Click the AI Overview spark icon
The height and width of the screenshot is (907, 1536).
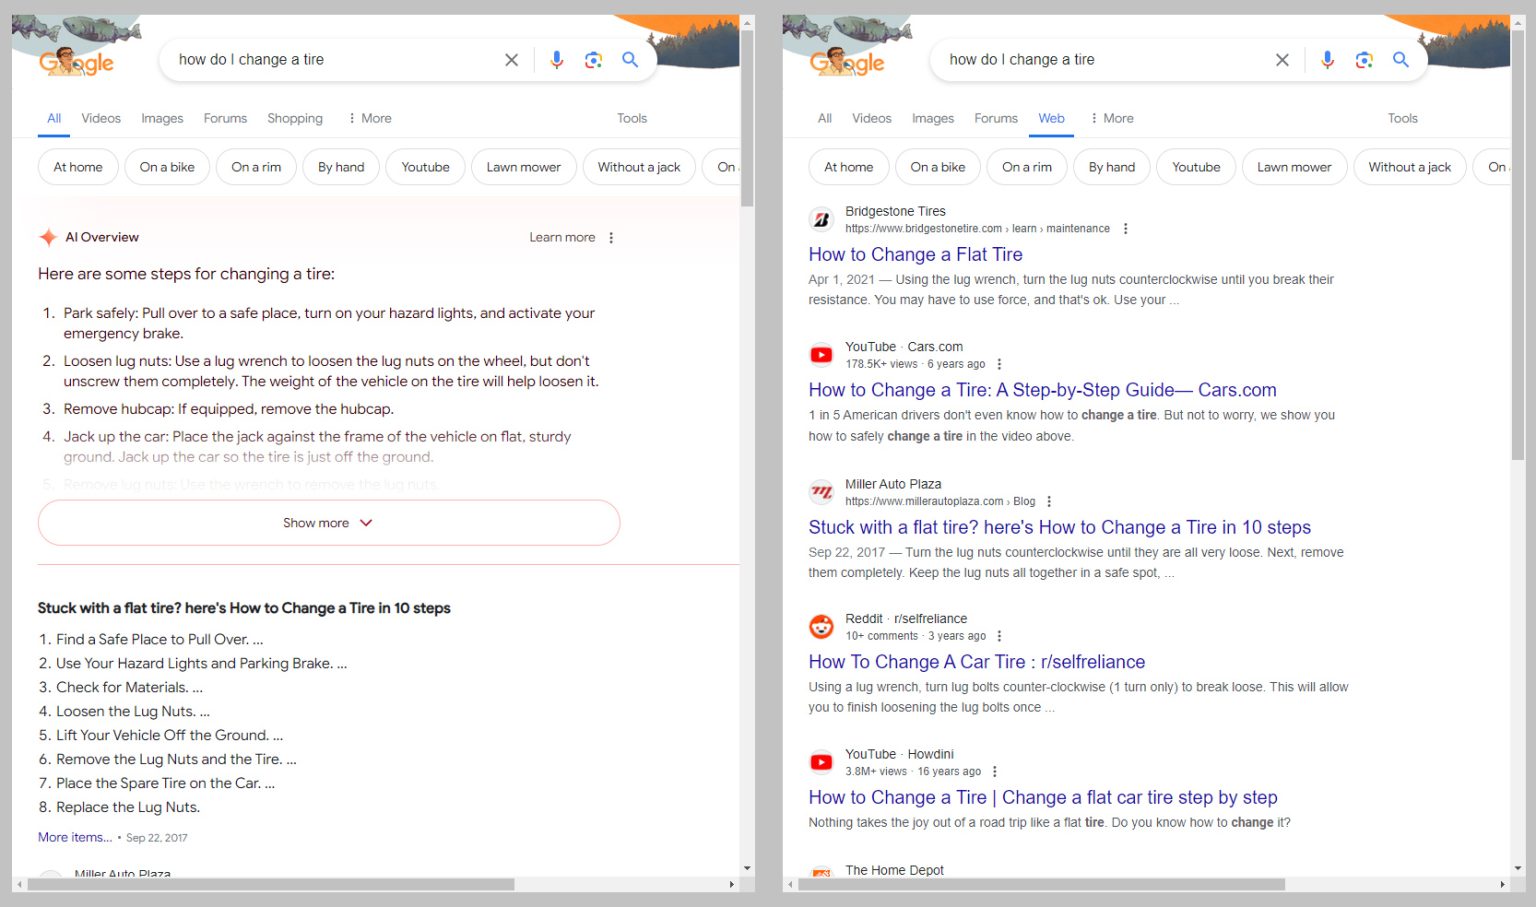coord(47,237)
